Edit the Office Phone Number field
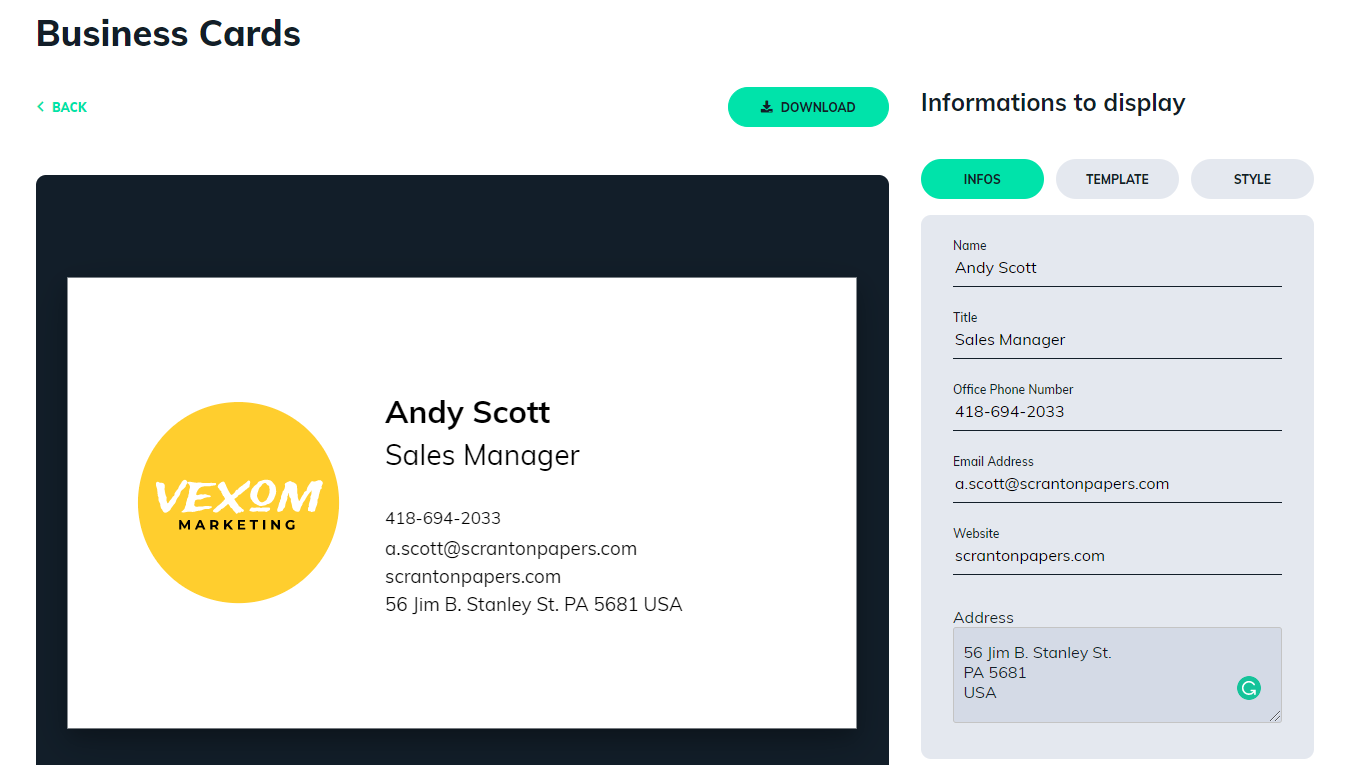Screen dimensions: 1363x765 (x=1116, y=412)
